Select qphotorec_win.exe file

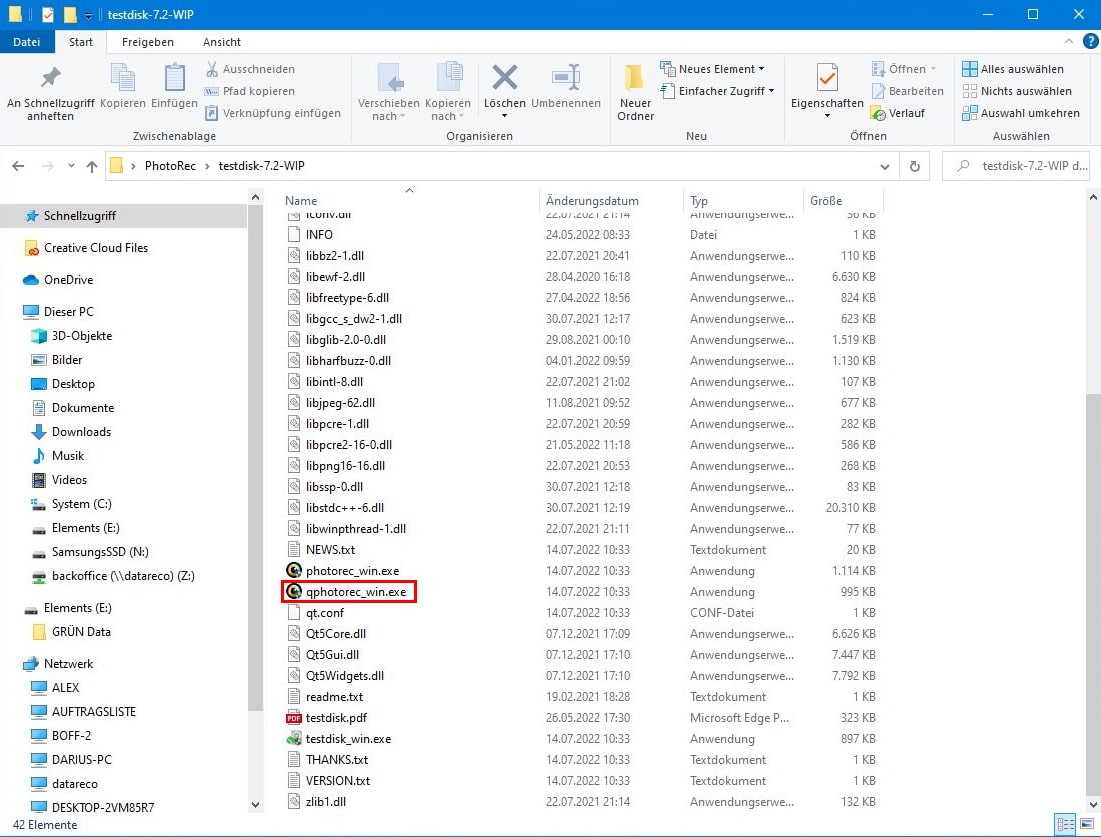pyautogui.click(x=355, y=592)
